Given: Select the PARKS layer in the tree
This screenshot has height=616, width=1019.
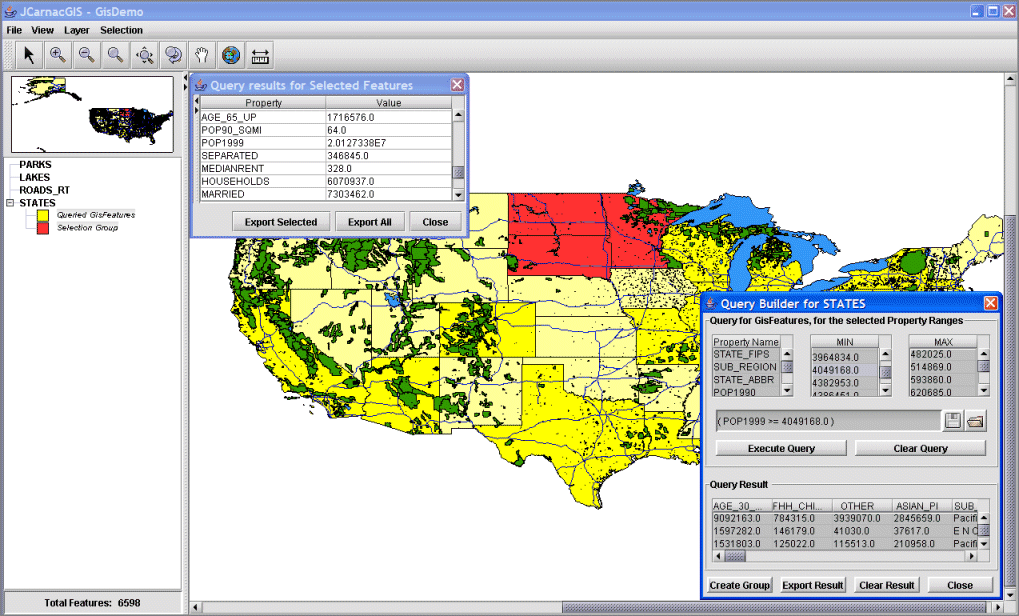Looking at the screenshot, I should pyautogui.click(x=35, y=165).
